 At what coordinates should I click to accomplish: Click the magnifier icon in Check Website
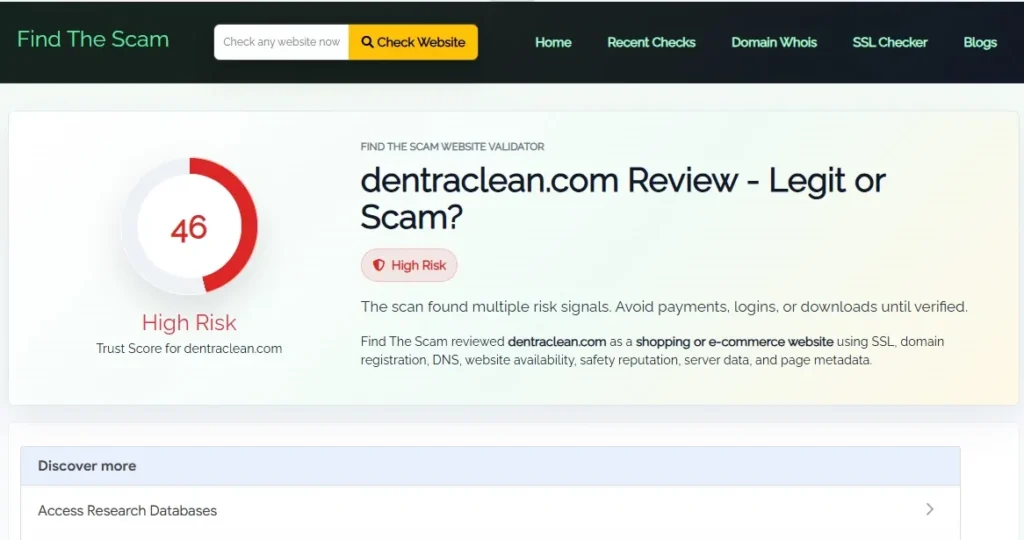368,42
